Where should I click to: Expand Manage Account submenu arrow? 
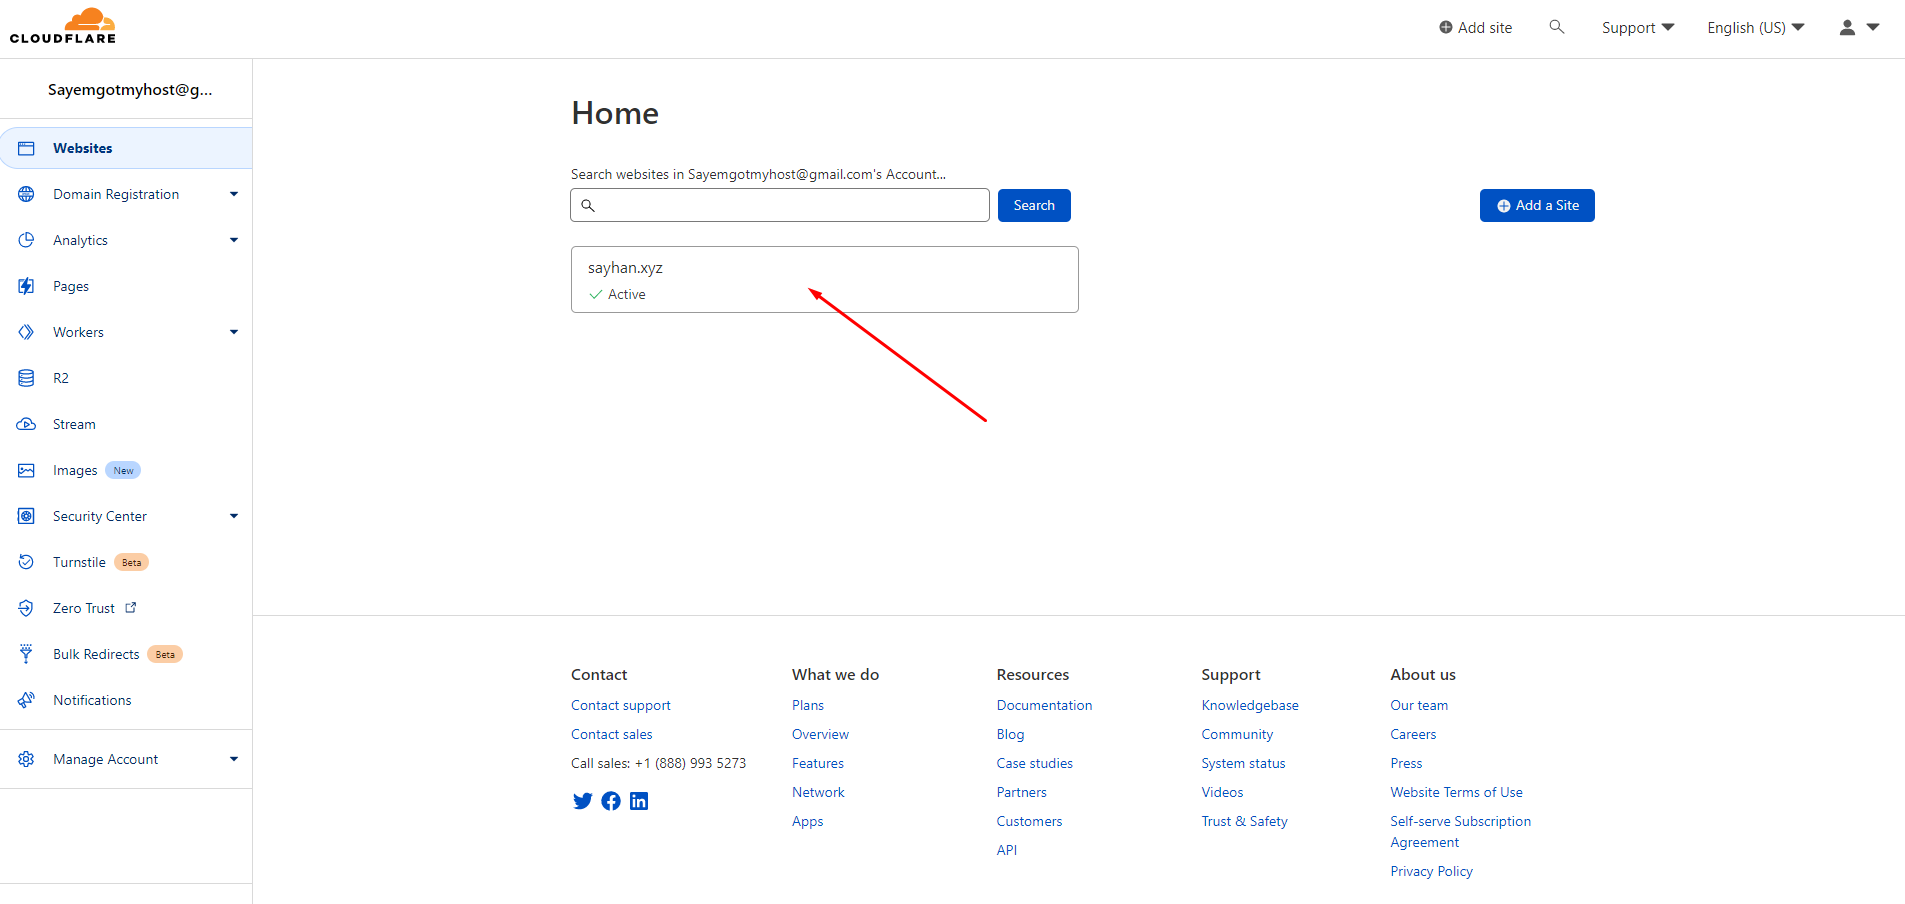(234, 759)
